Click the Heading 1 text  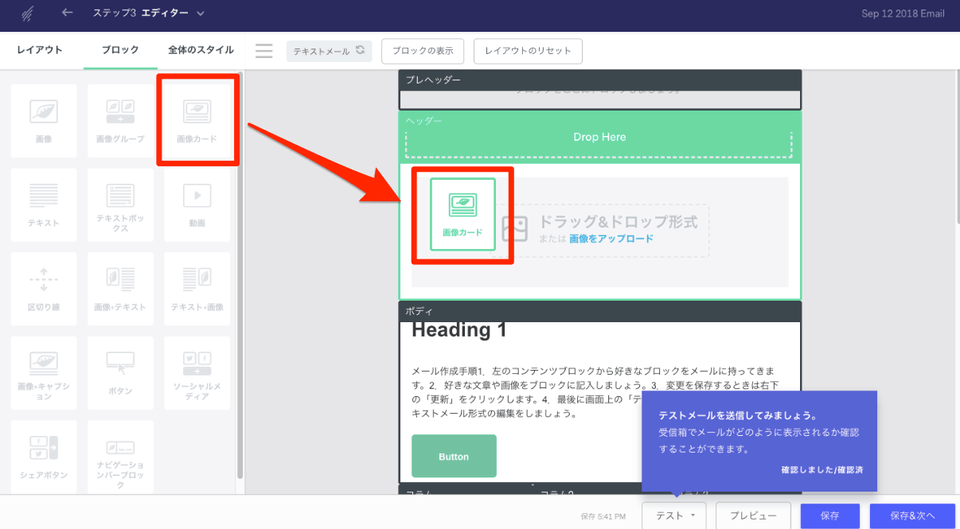click(x=459, y=330)
